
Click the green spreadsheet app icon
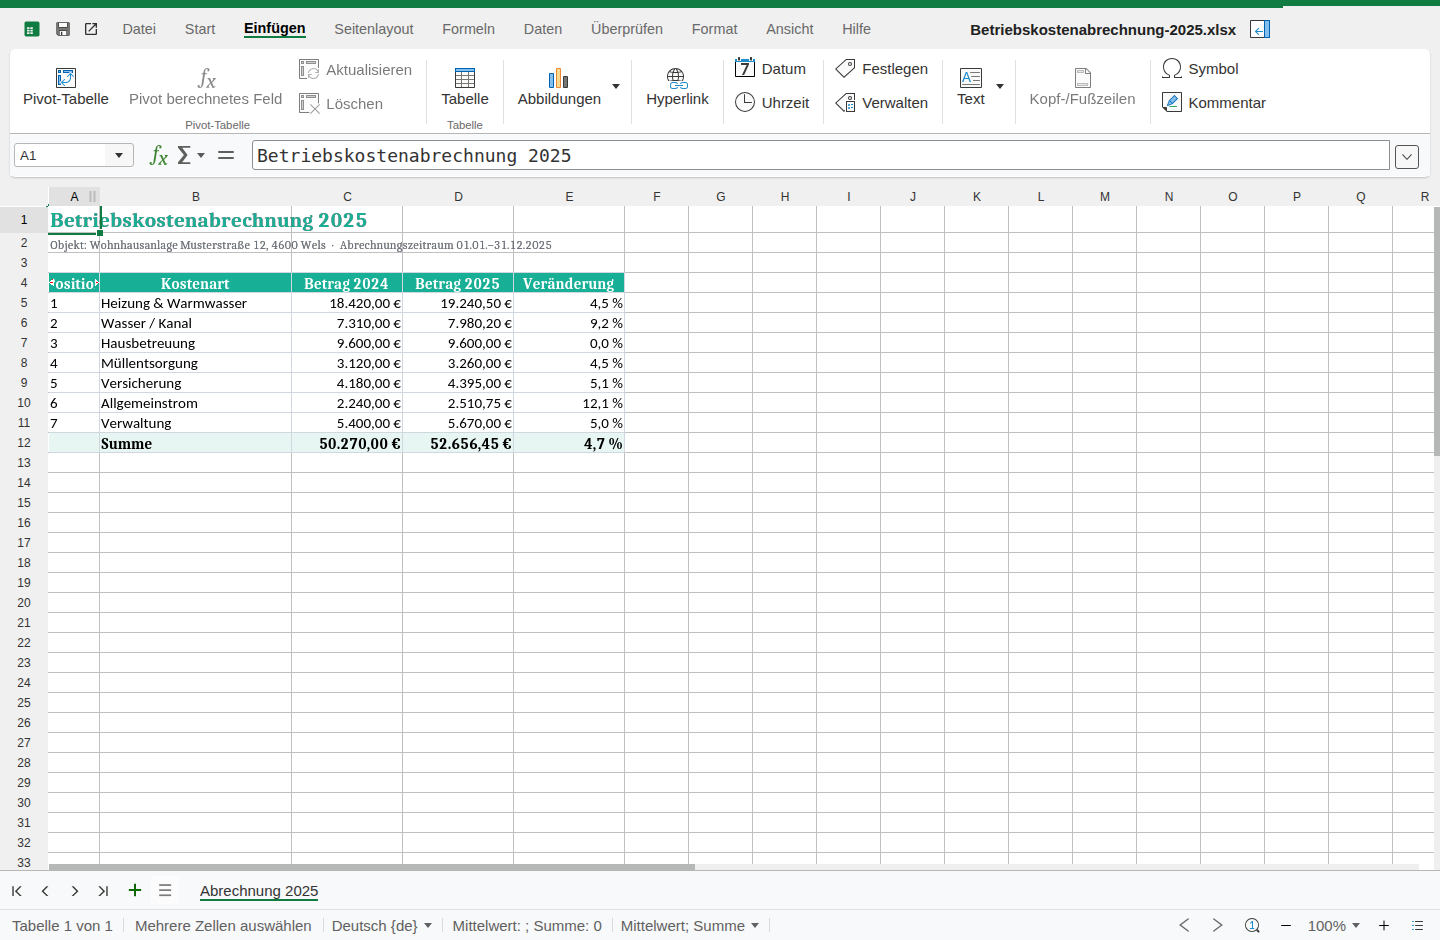pos(31,29)
